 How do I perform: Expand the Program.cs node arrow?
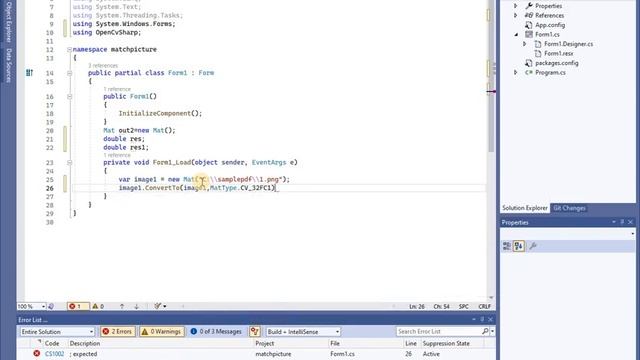tap(516, 72)
